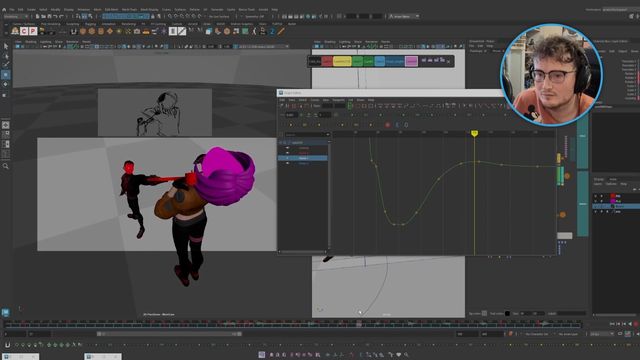Viewport: 640px width, 360px height.
Task: Choose the Paint Selection tool
Action: tap(6, 65)
